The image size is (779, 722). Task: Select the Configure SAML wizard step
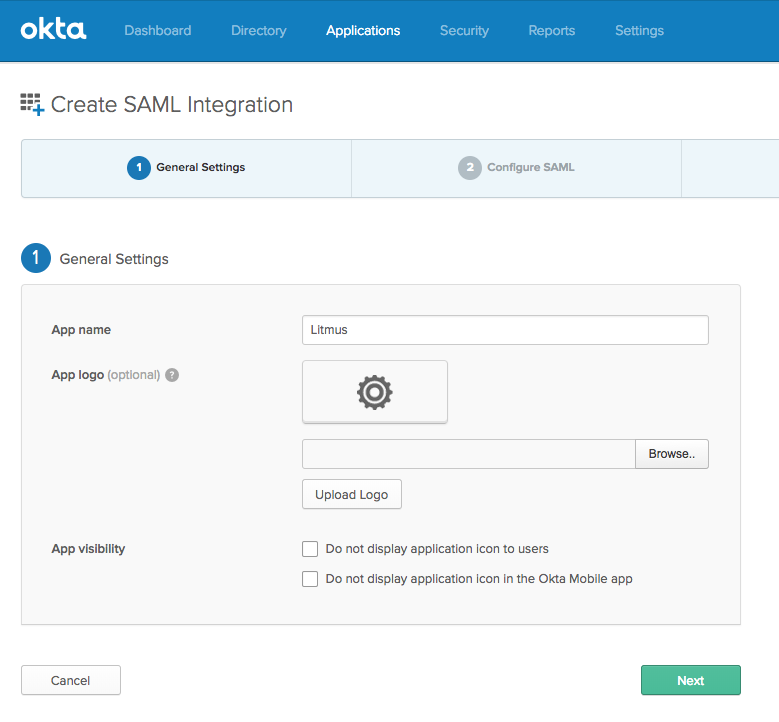pyautogui.click(x=516, y=168)
